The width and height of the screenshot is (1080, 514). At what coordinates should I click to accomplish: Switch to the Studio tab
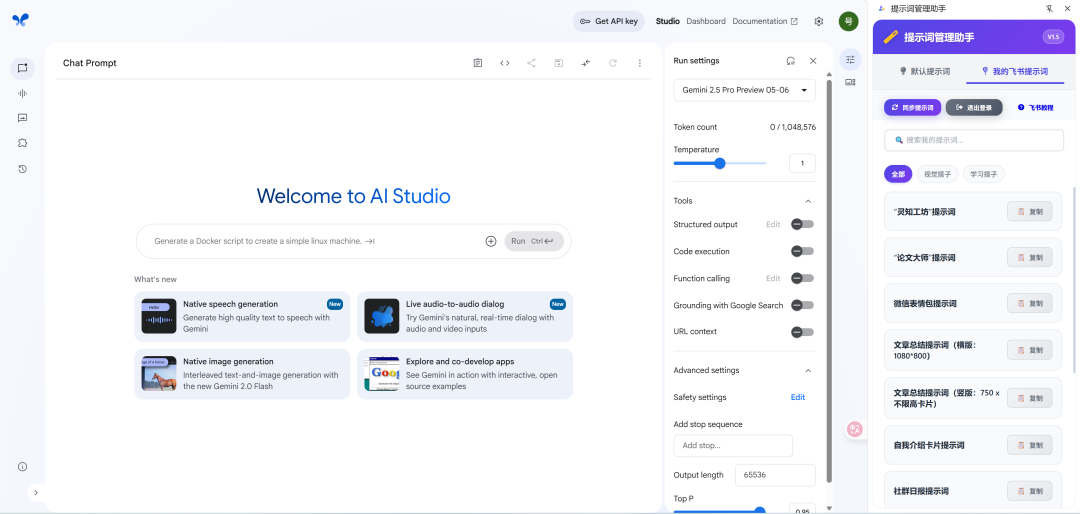tap(667, 21)
